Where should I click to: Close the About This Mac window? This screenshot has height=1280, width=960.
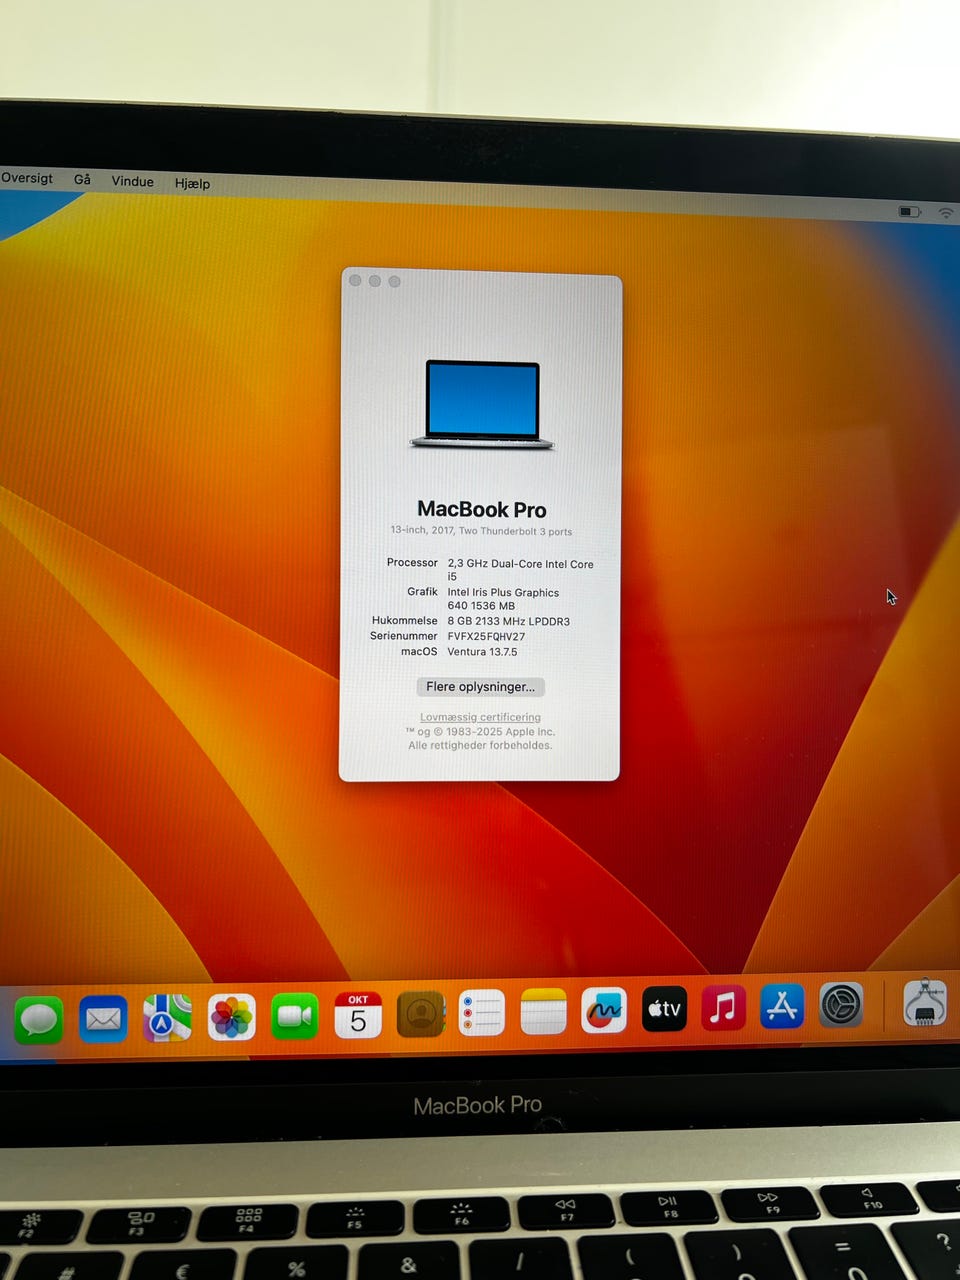pyautogui.click(x=355, y=280)
